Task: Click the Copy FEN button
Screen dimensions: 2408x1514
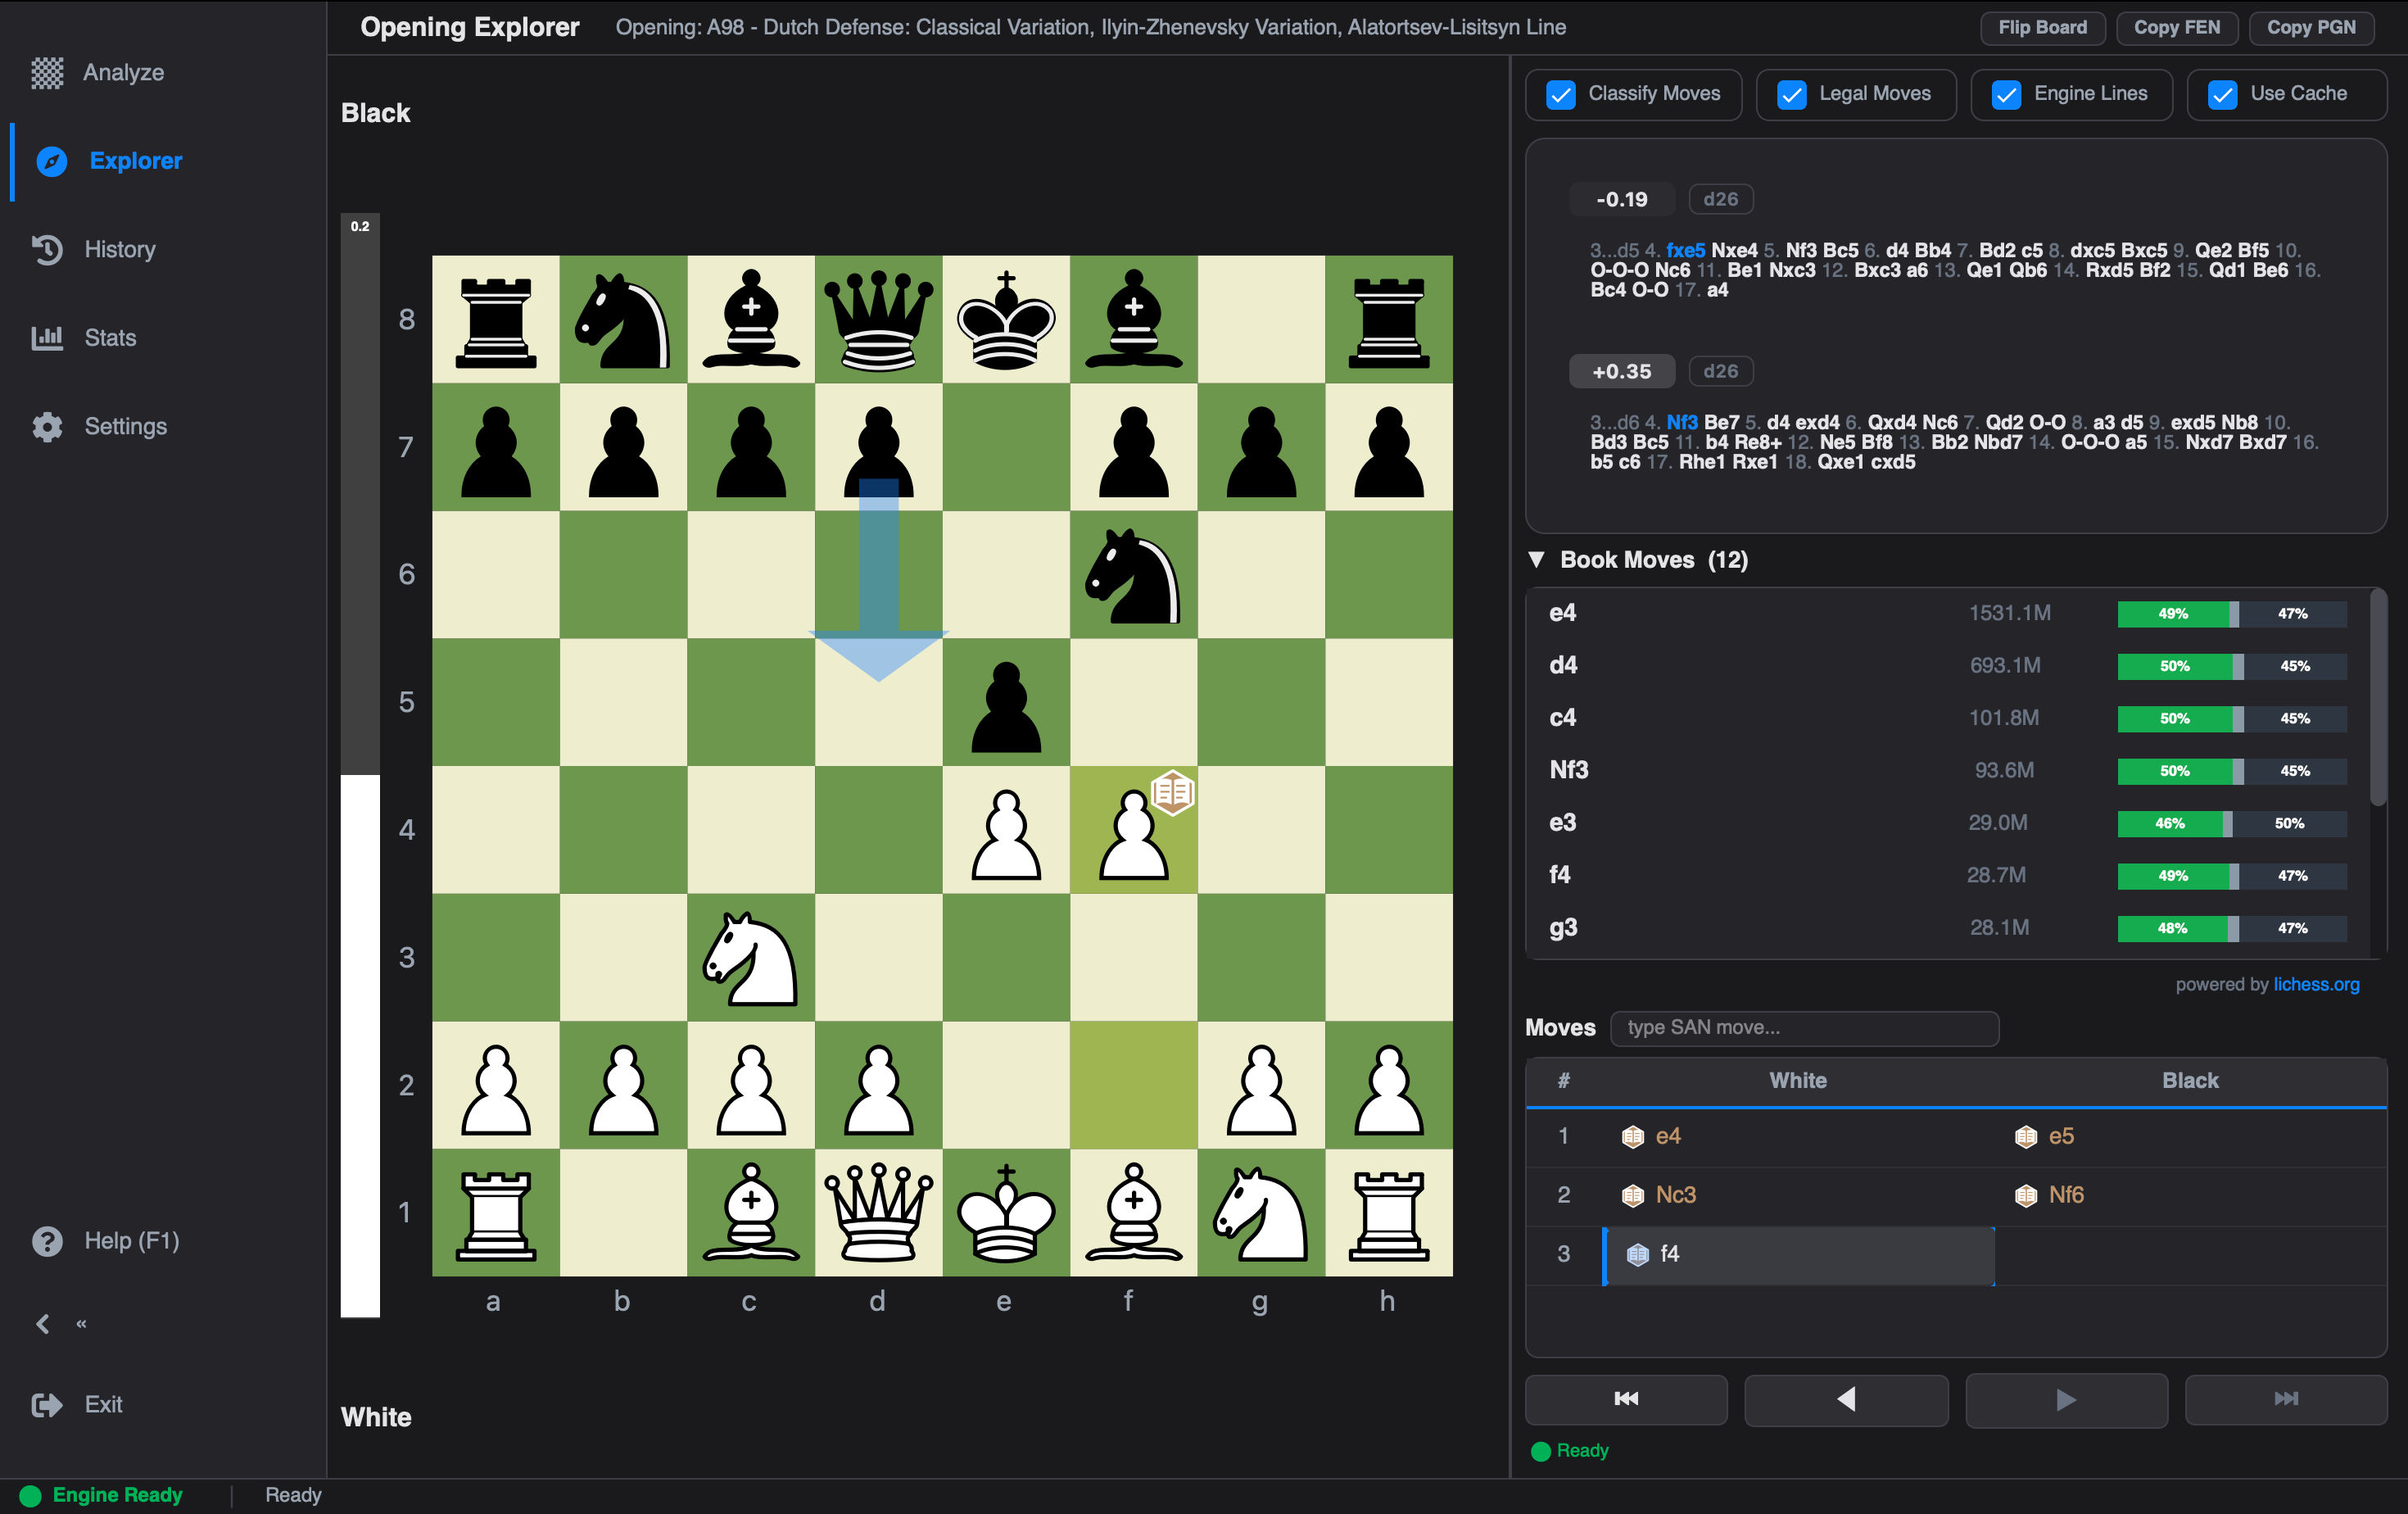Action: (x=2176, y=27)
